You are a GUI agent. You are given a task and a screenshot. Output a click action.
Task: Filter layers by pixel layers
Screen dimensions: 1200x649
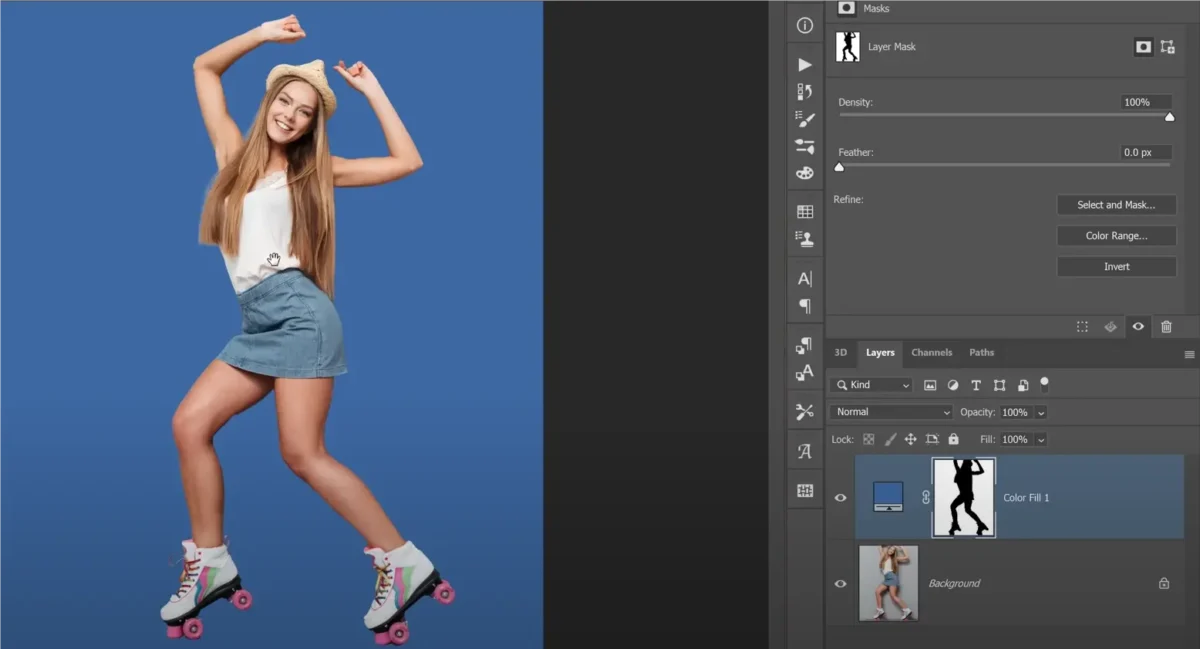click(x=930, y=385)
